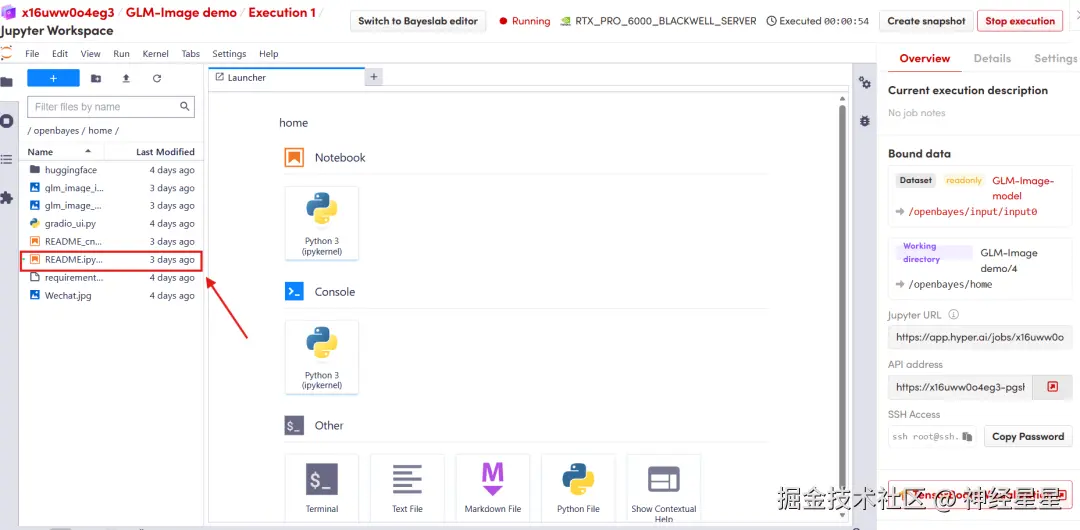The width and height of the screenshot is (1080, 530).
Task: Copy the SSH command icon
Action: (967, 437)
